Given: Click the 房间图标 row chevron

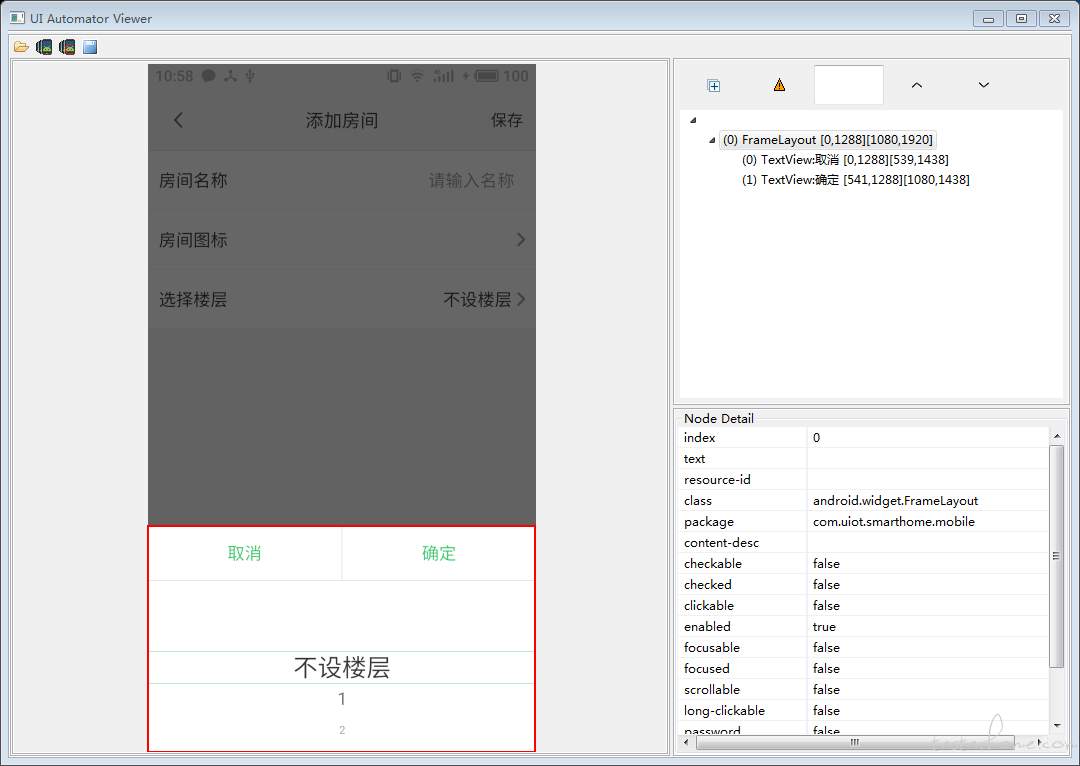Looking at the screenshot, I should [521, 240].
